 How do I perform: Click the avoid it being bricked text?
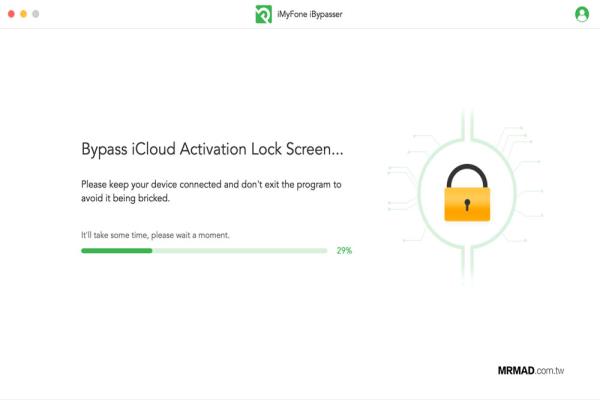125,198
